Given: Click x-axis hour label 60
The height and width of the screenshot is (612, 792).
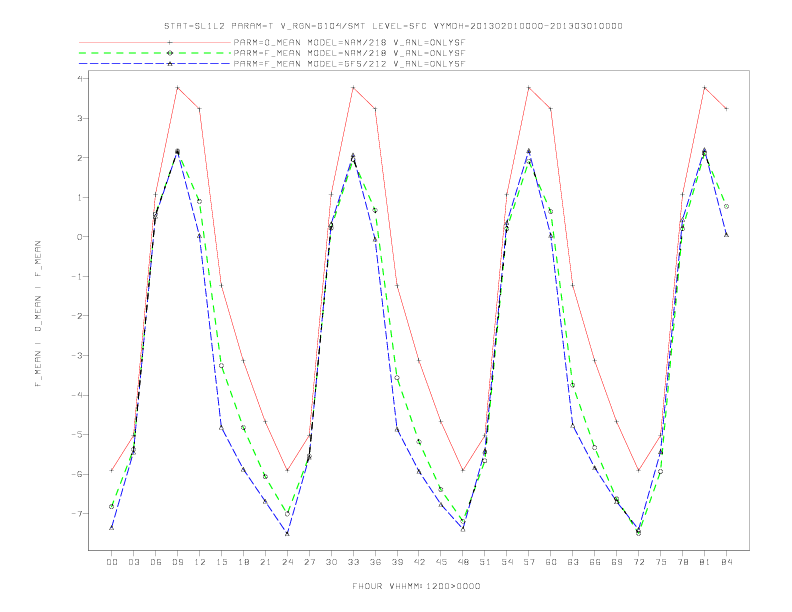Looking at the screenshot, I should tap(551, 562).
